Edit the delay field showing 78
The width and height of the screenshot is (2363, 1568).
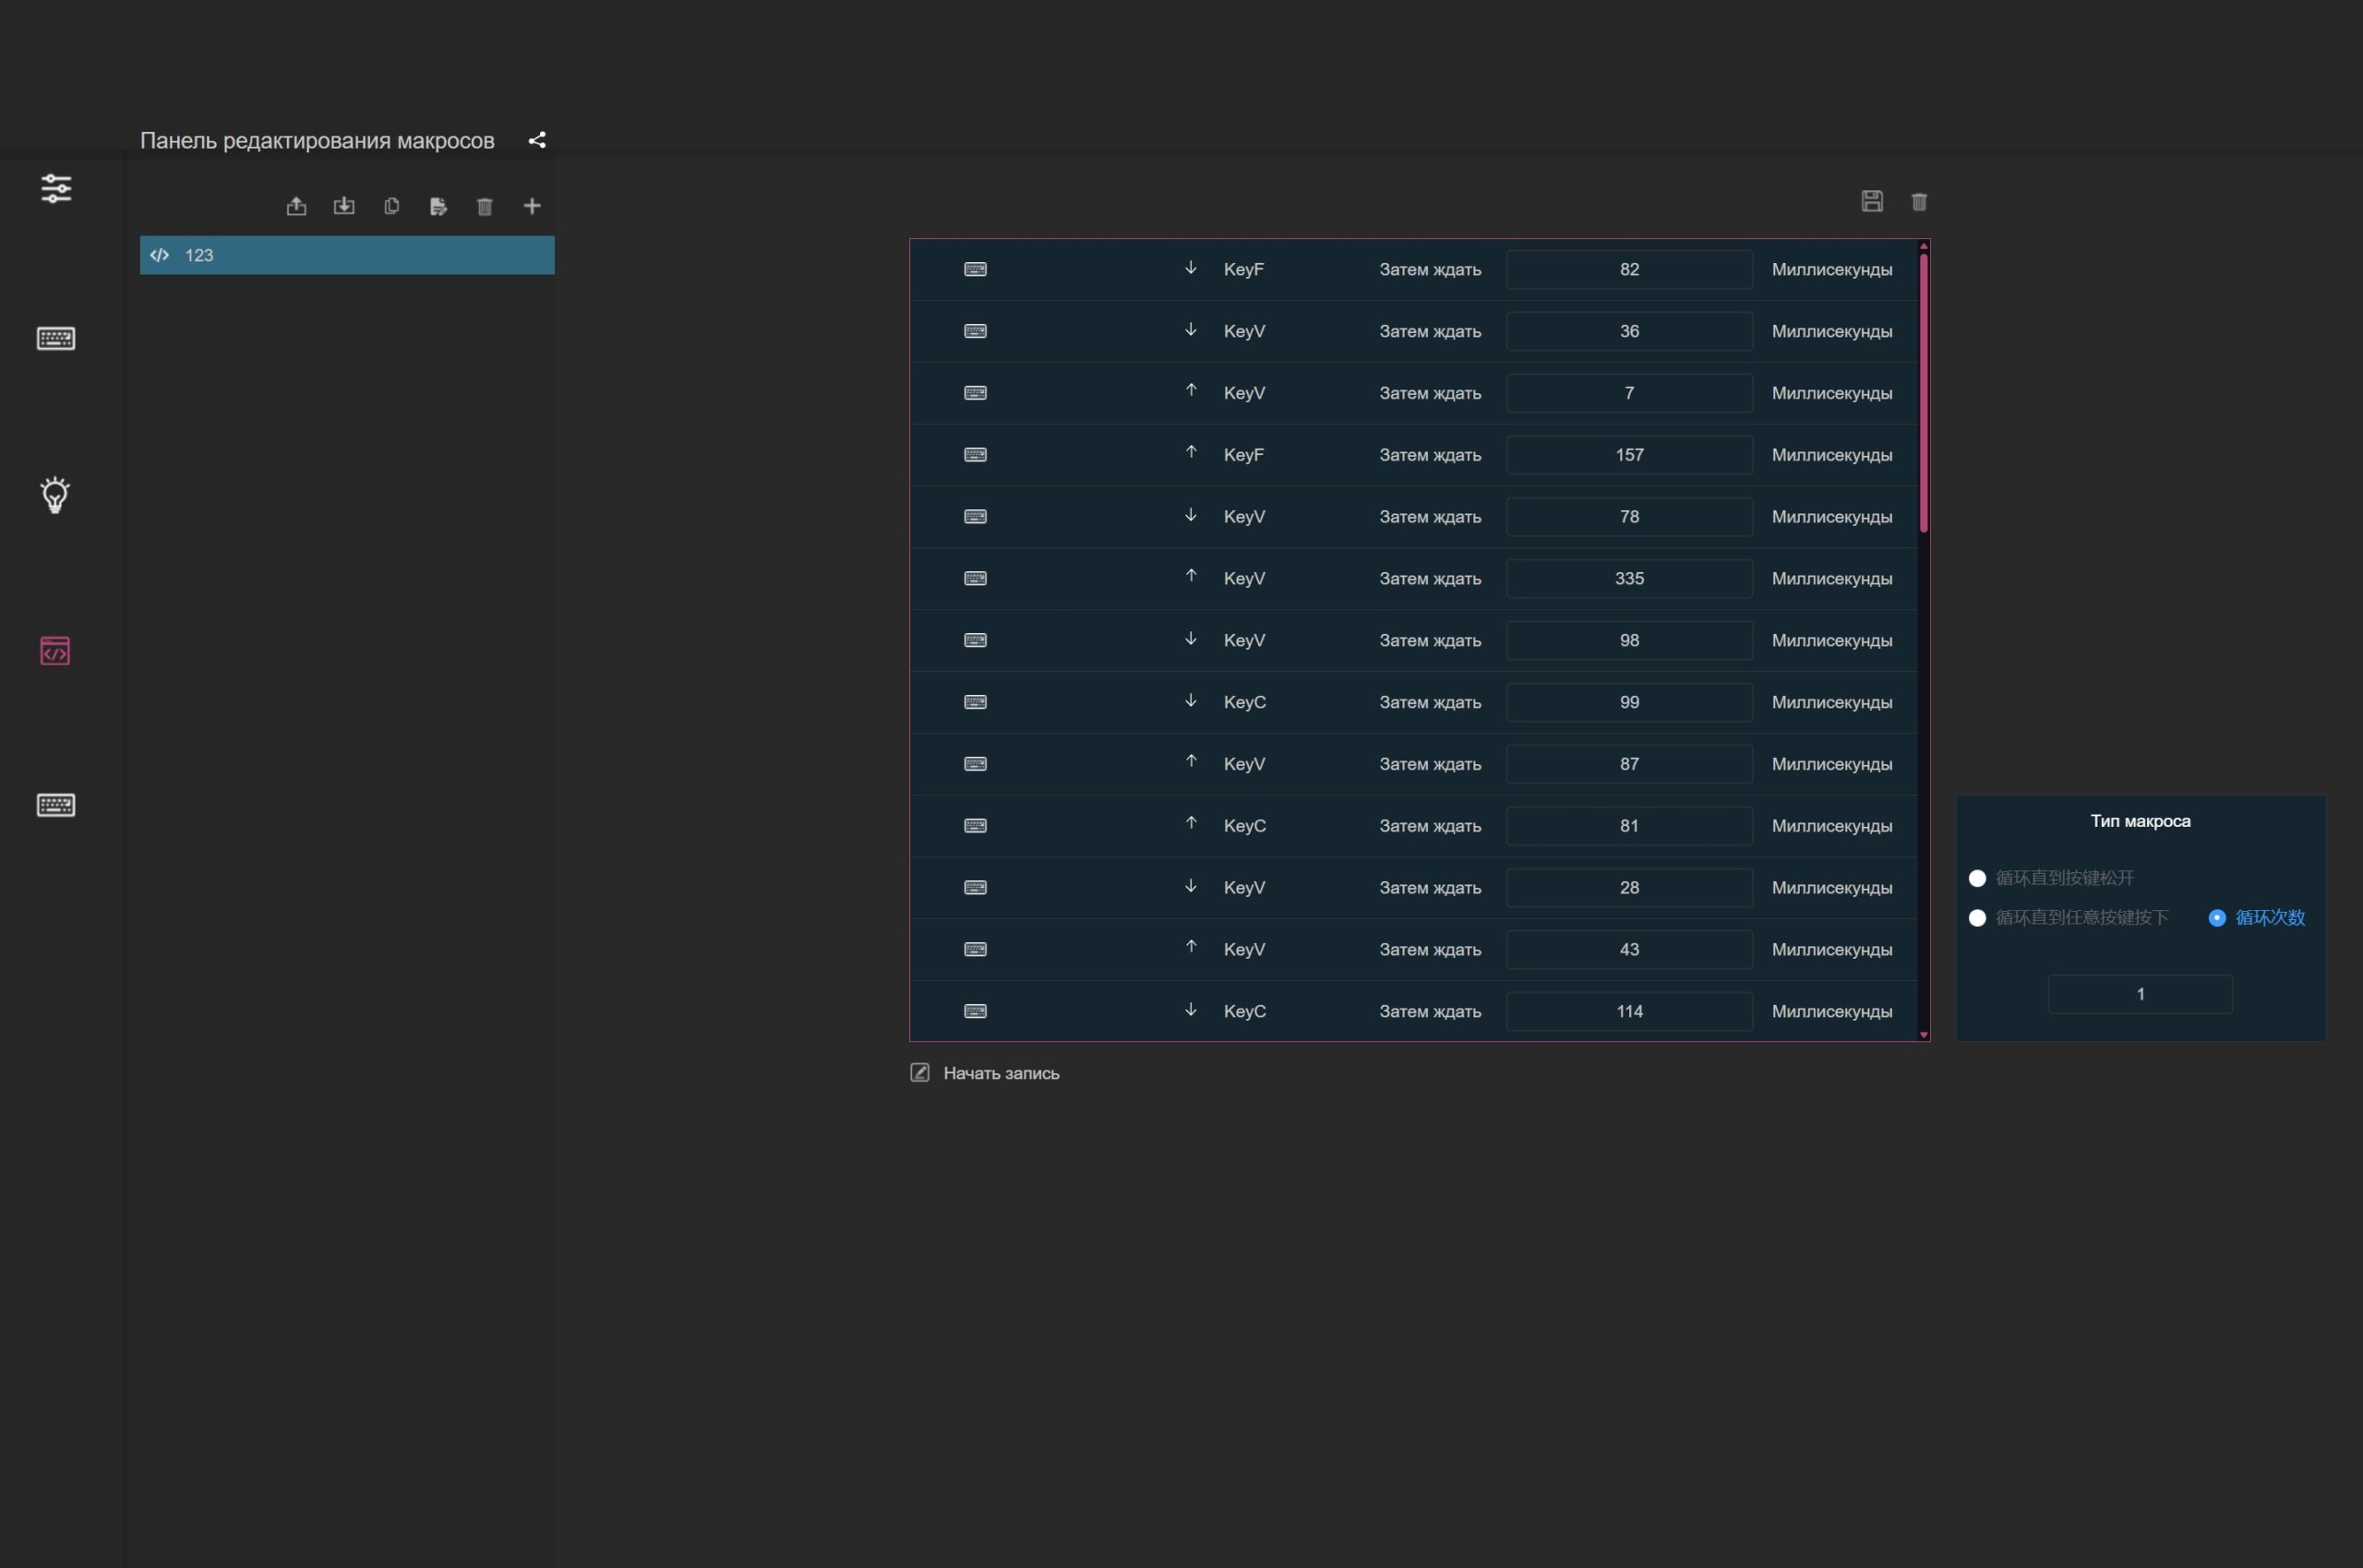pos(1629,517)
